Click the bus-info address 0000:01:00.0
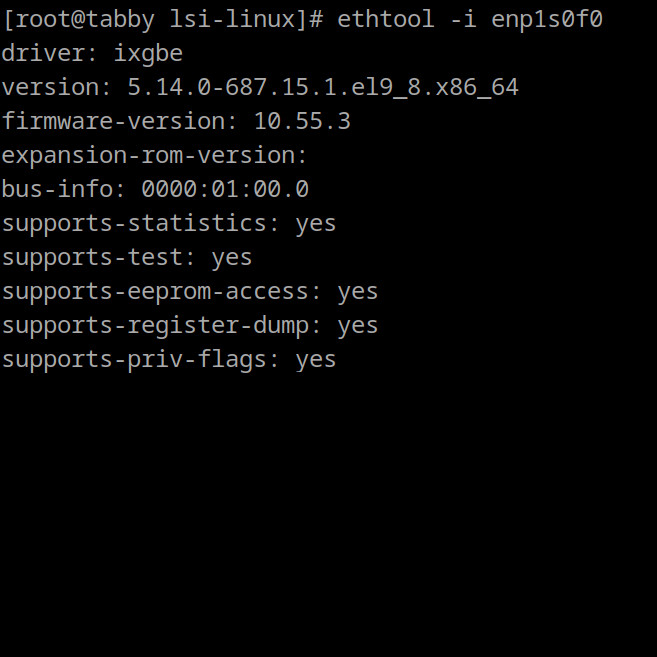This screenshot has height=657, width=657. [225, 189]
